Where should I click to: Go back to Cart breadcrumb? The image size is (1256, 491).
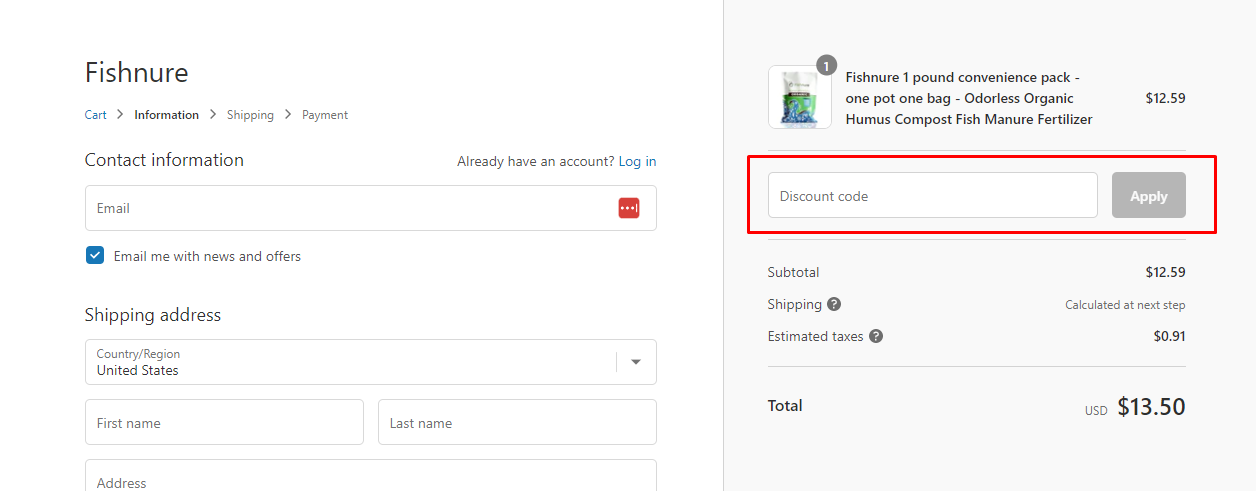[96, 115]
